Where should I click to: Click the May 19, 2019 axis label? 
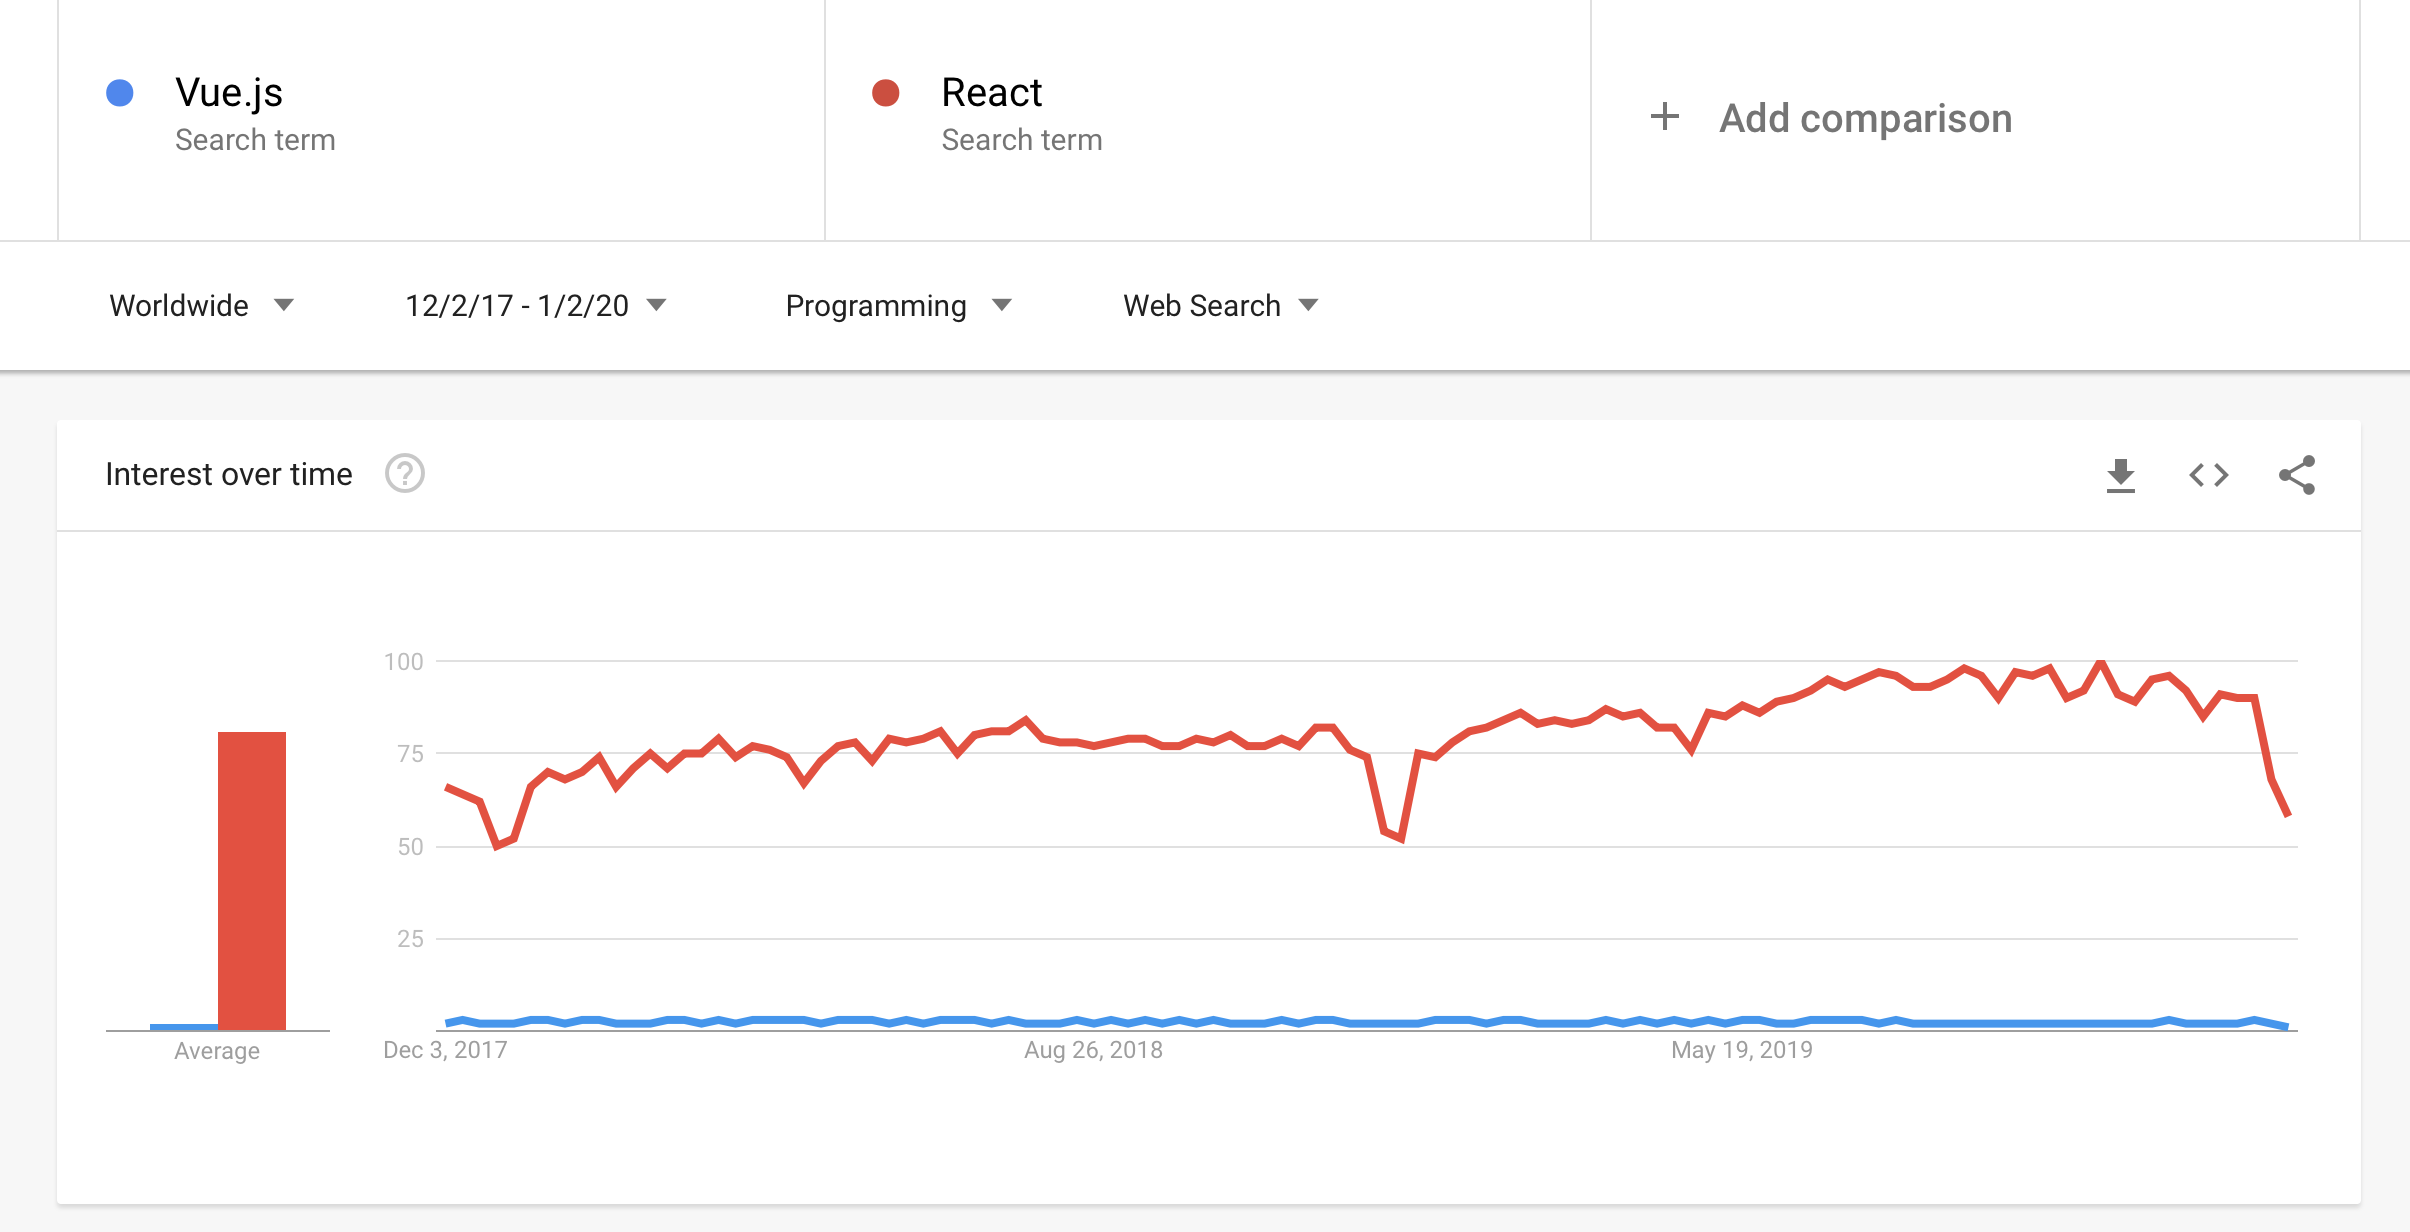coord(1741,1050)
